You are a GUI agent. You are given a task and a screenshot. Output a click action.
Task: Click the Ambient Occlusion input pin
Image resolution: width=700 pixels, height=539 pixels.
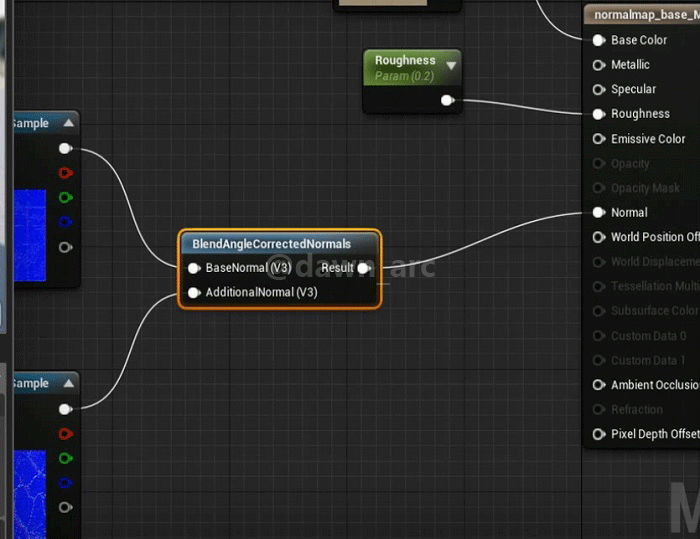coord(599,385)
